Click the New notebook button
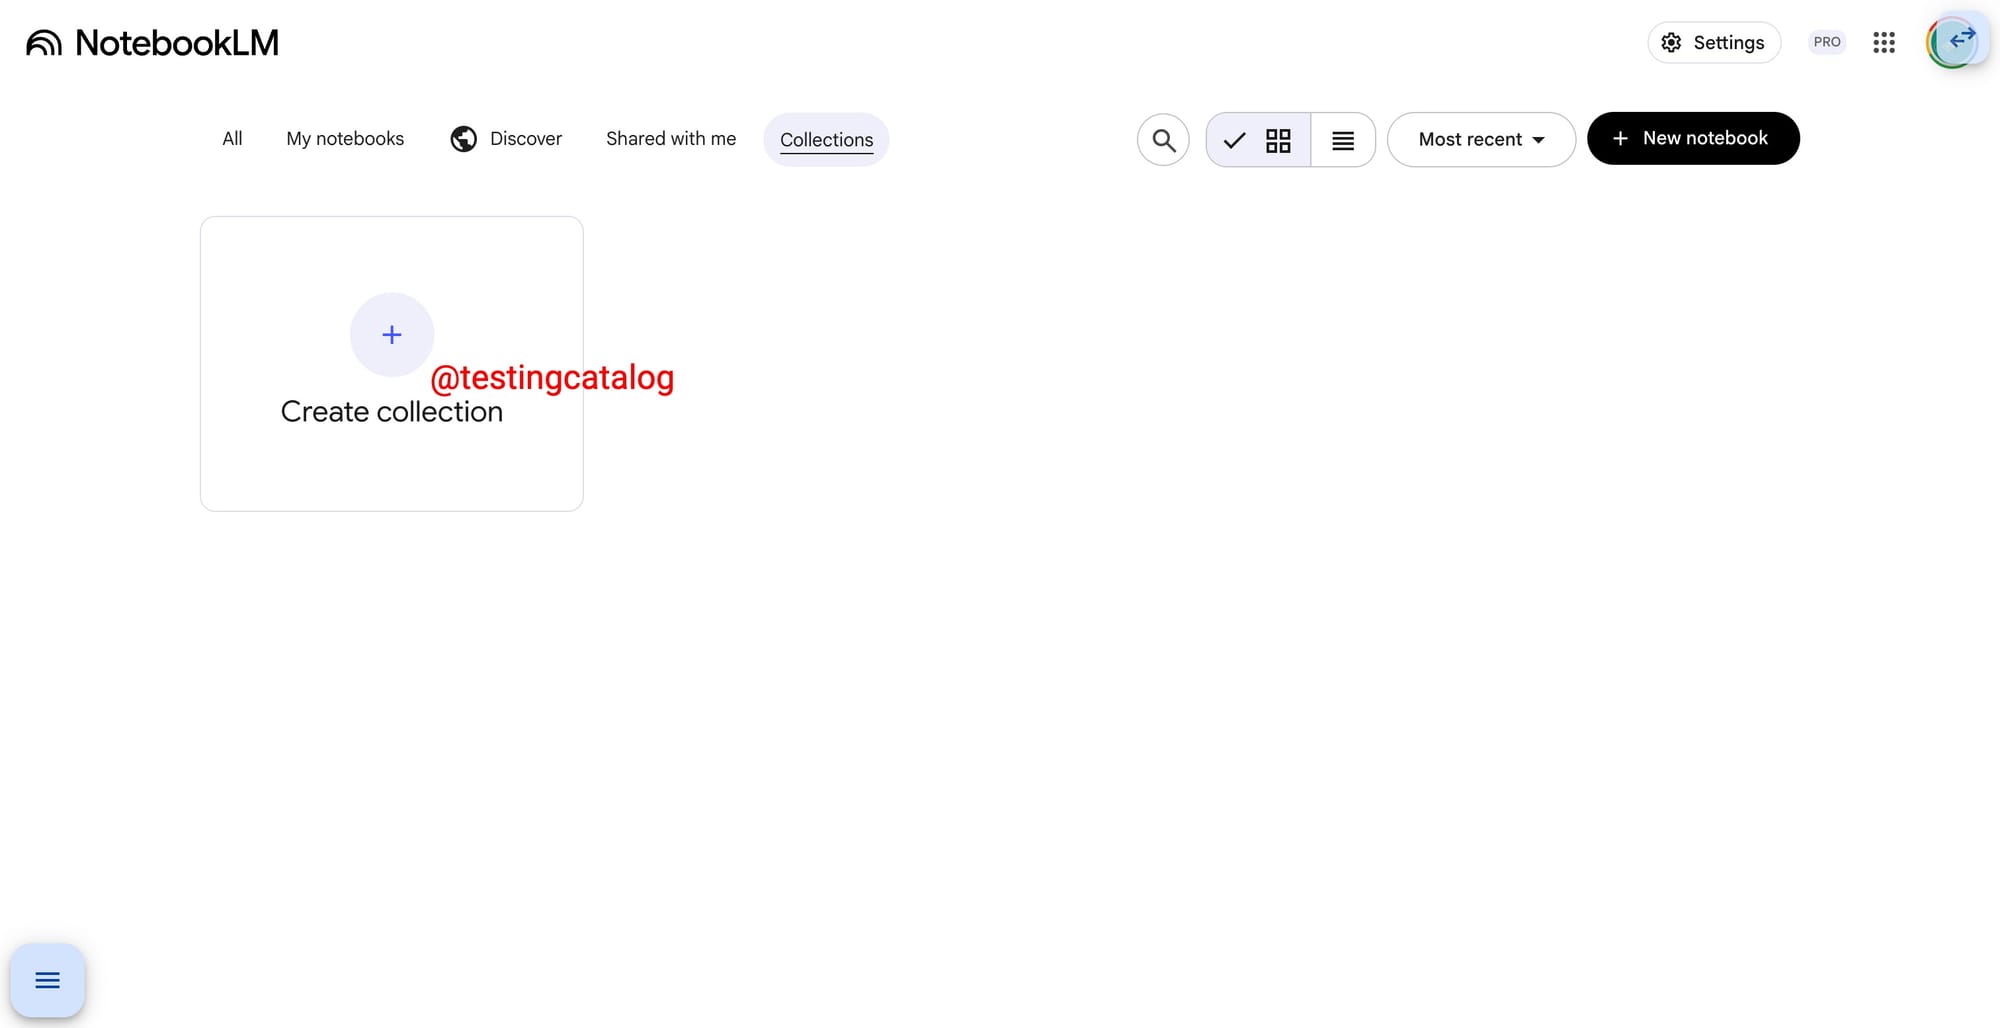Image resolution: width=2000 pixels, height=1028 pixels. pyautogui.click(x=1693, y=139)
